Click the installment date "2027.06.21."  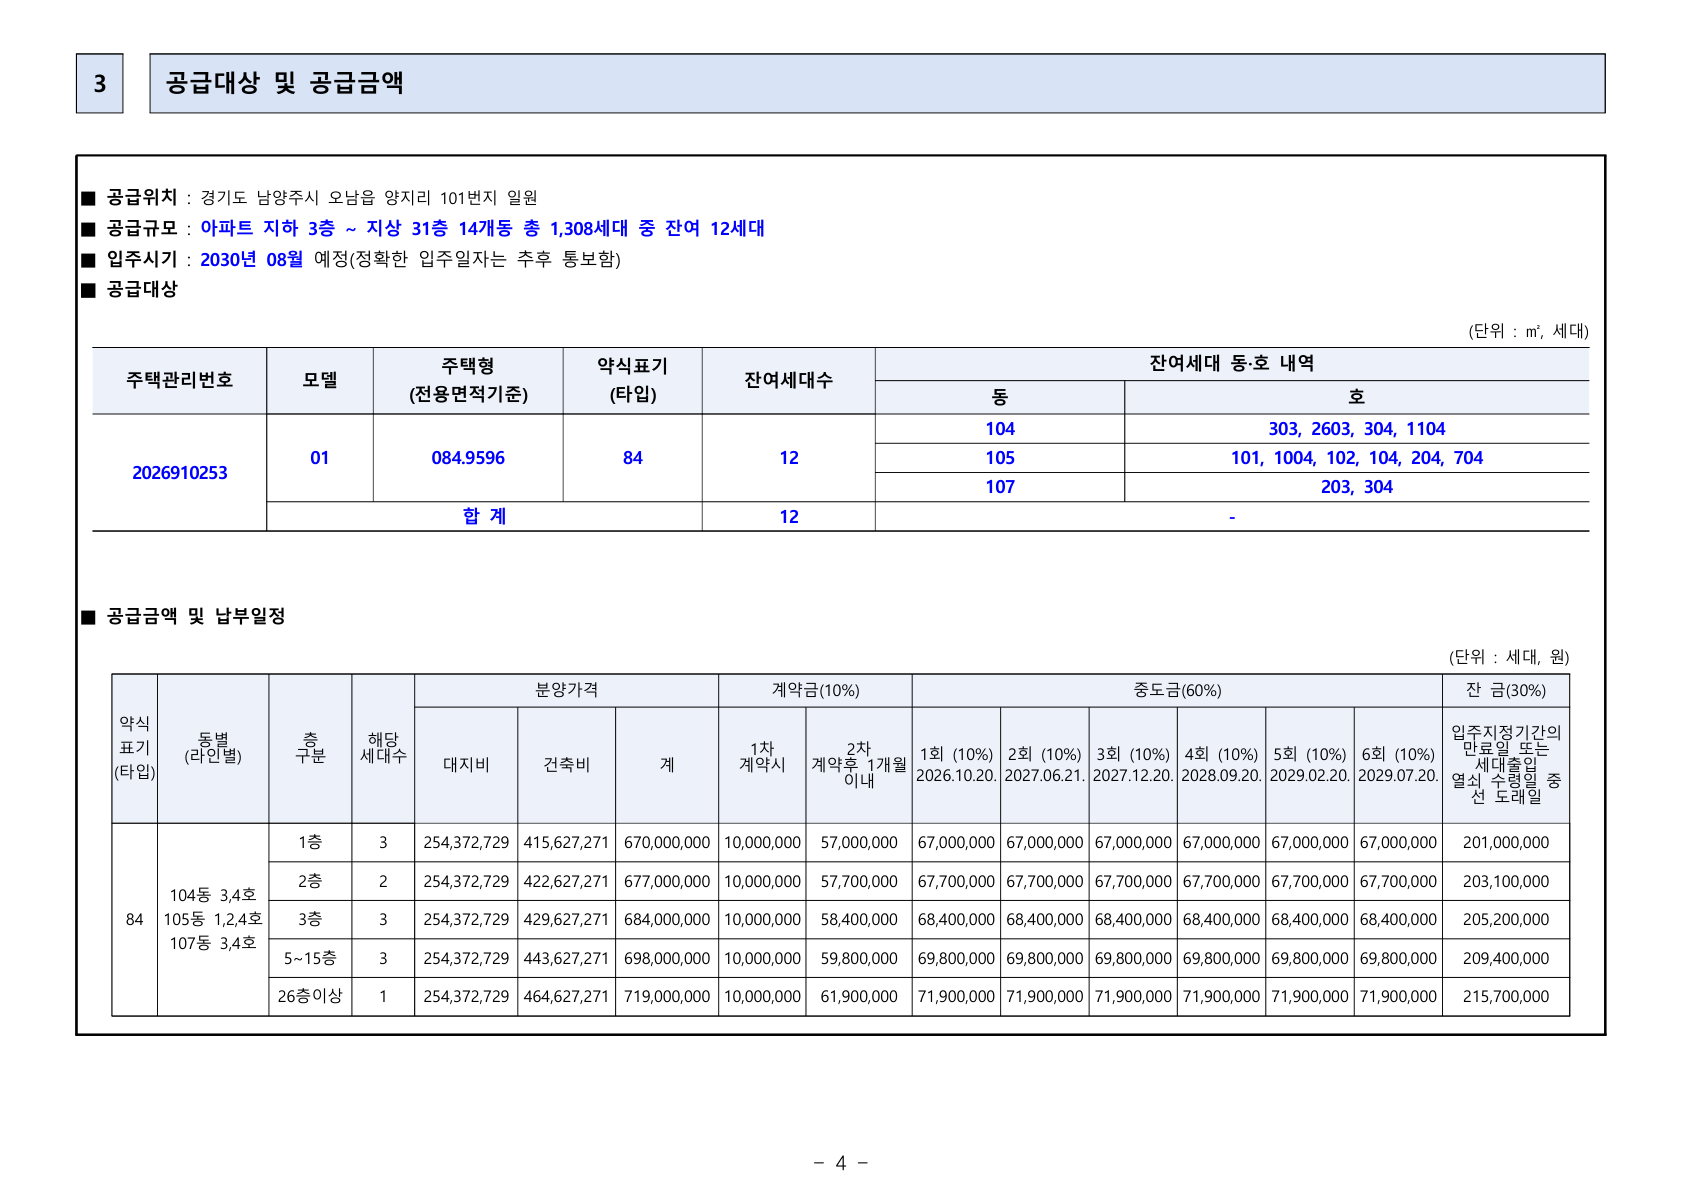tap(1045, 776)
